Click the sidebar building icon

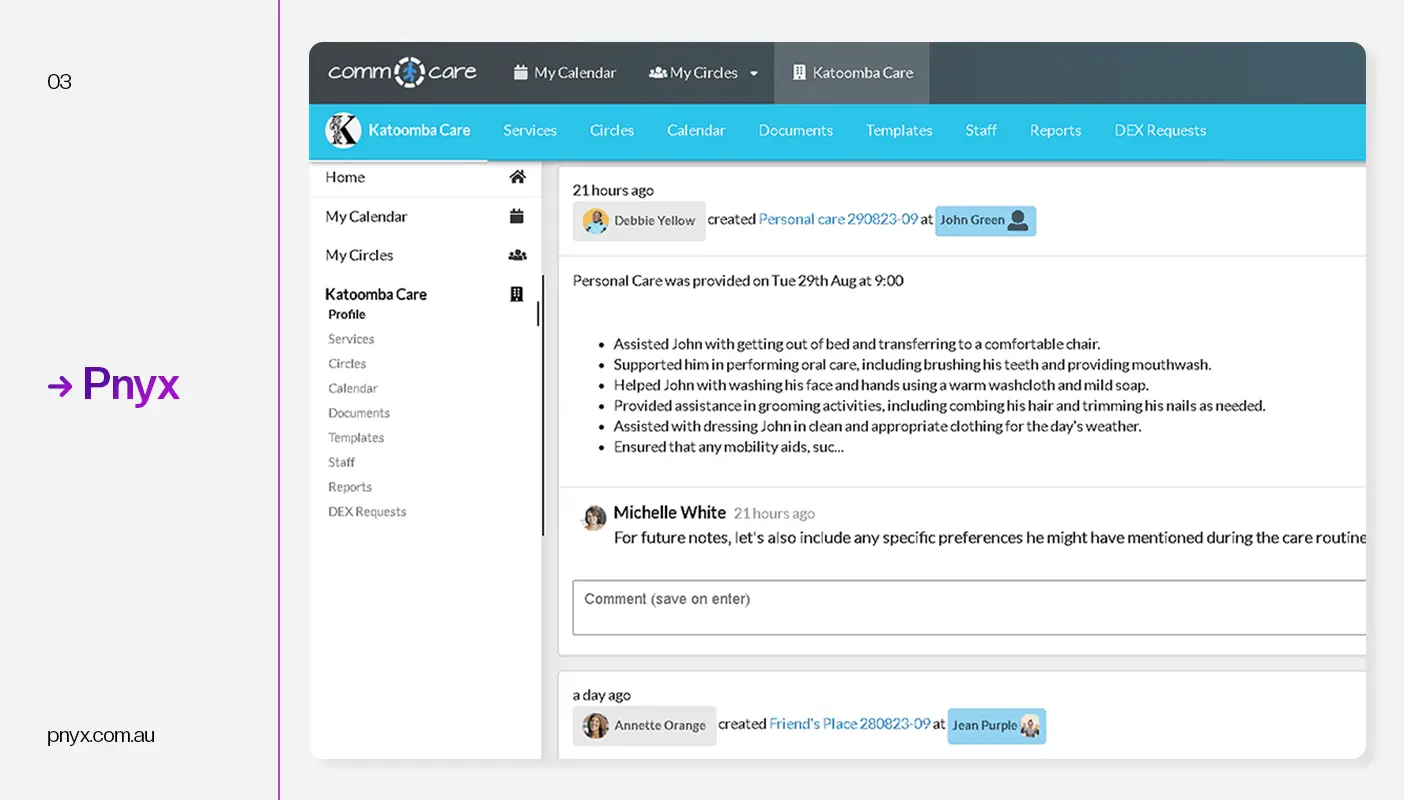517,294
